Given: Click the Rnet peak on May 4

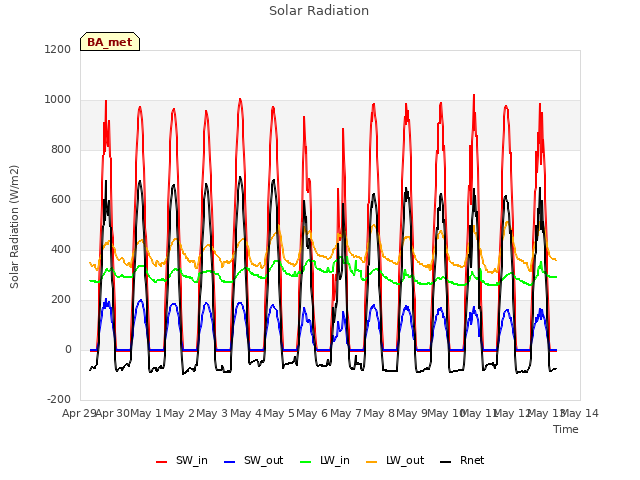Looking at the screenshot, I should click(x=240, y=177).
